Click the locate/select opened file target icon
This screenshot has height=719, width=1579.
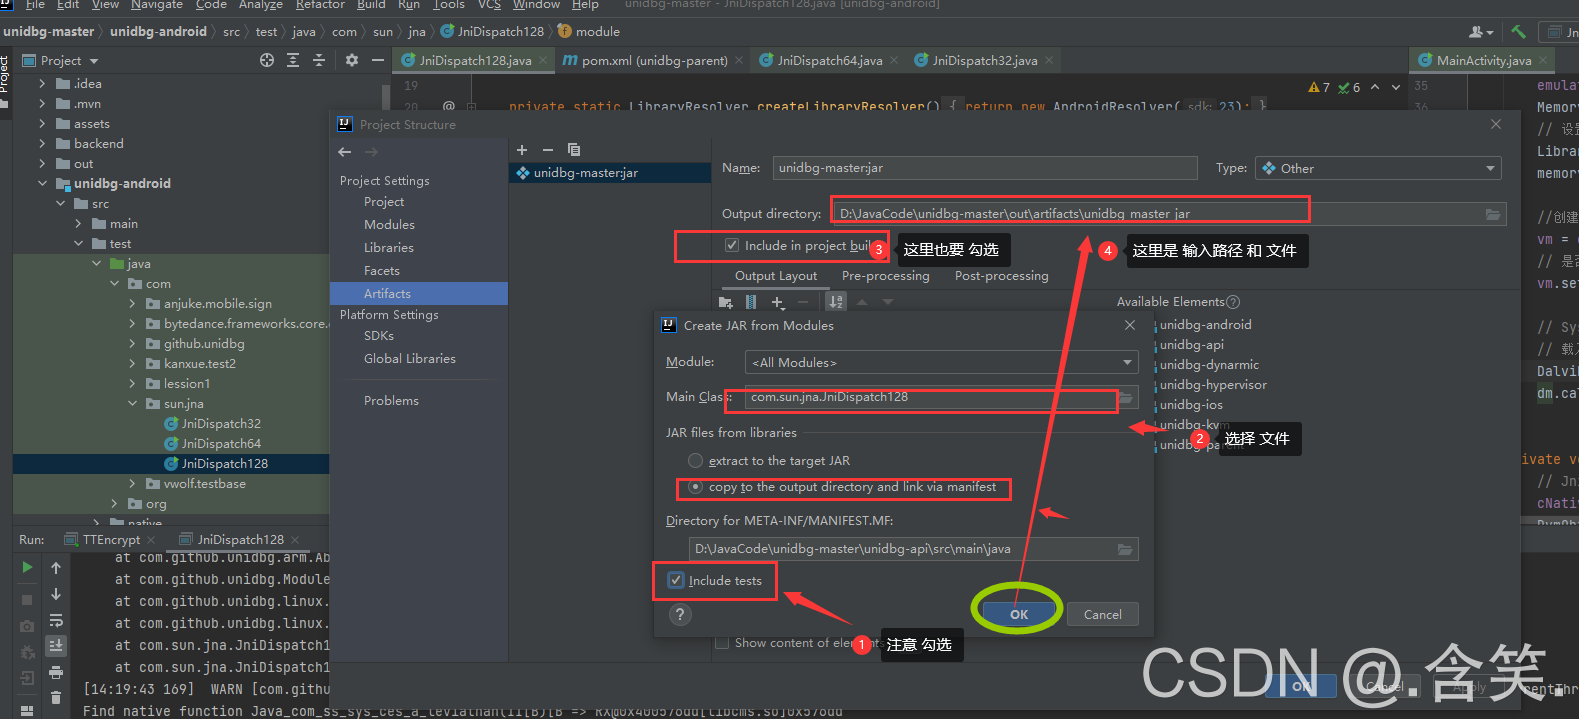[x=267, y=60]
